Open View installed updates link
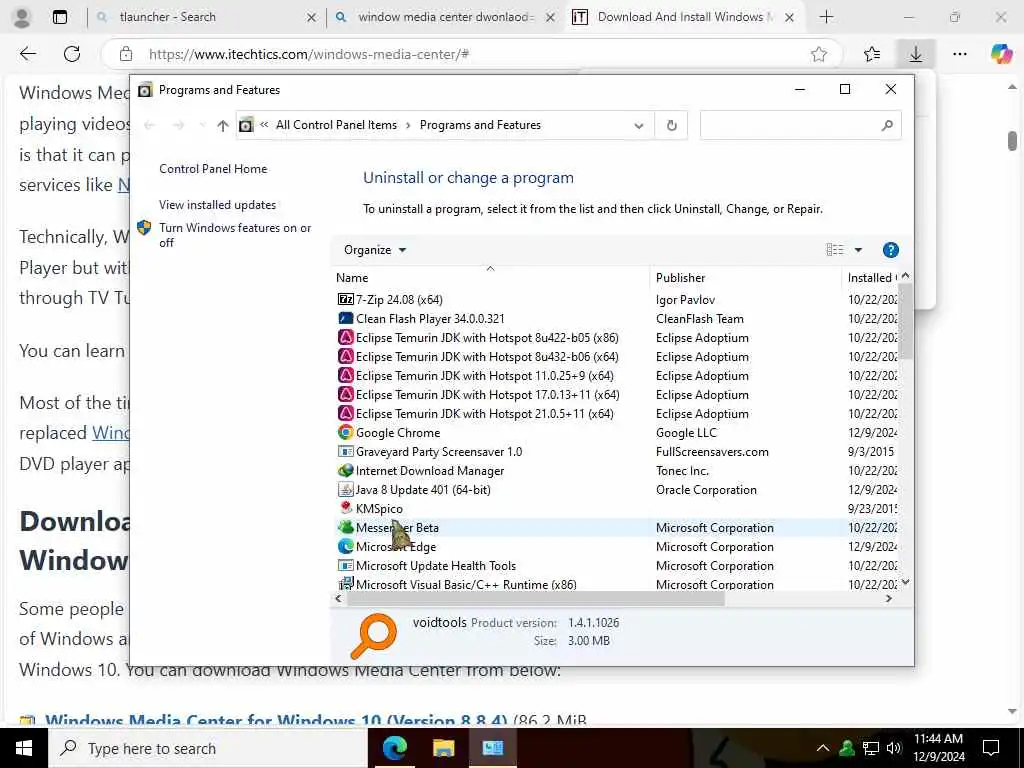The width and height of the screenshot is (1024, 768). pos(217,204)
